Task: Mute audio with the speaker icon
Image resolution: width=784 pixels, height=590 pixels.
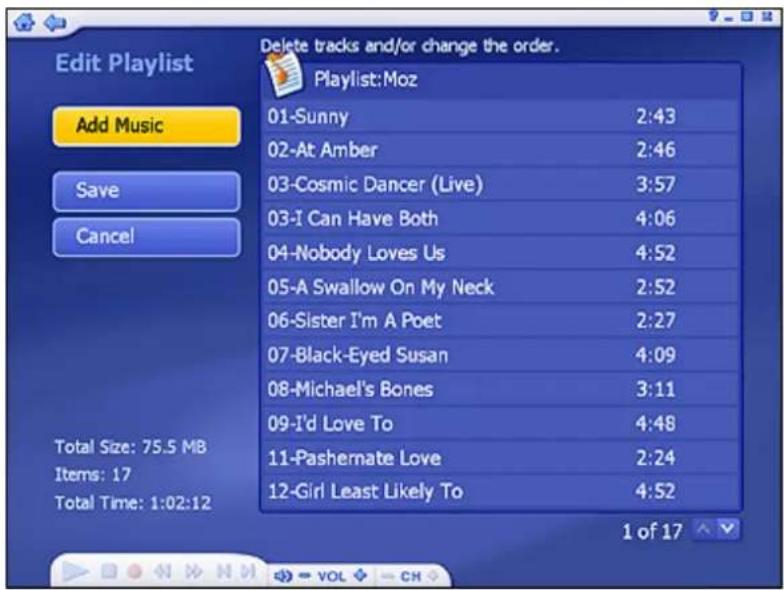Action: 283,576
